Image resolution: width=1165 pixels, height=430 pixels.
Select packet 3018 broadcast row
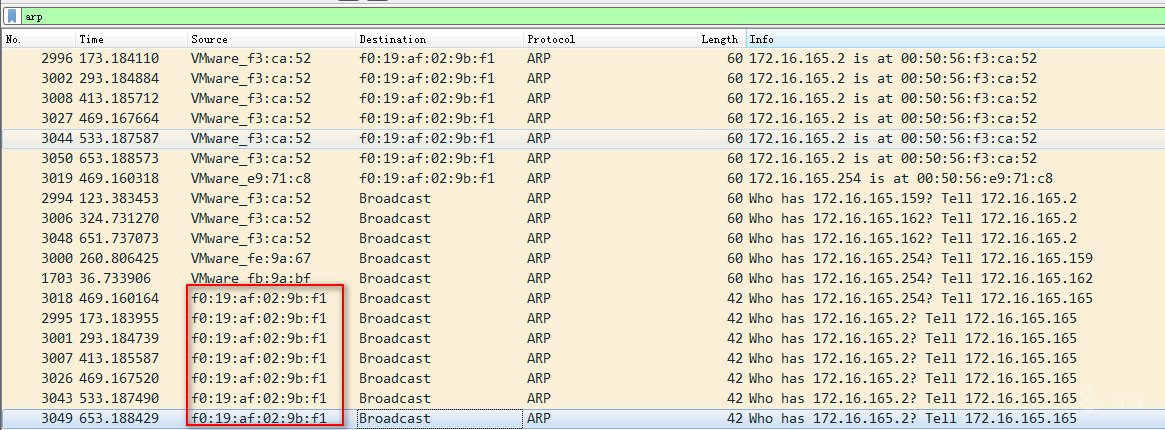(500, 298)
